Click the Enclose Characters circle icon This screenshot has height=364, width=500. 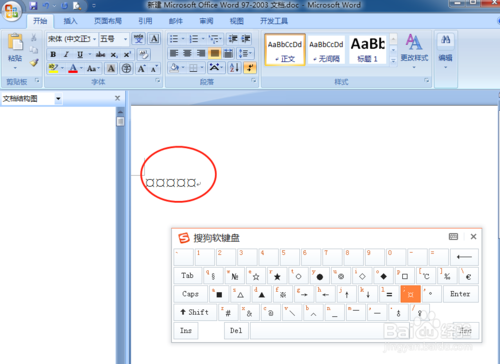(x=126, y=69)
